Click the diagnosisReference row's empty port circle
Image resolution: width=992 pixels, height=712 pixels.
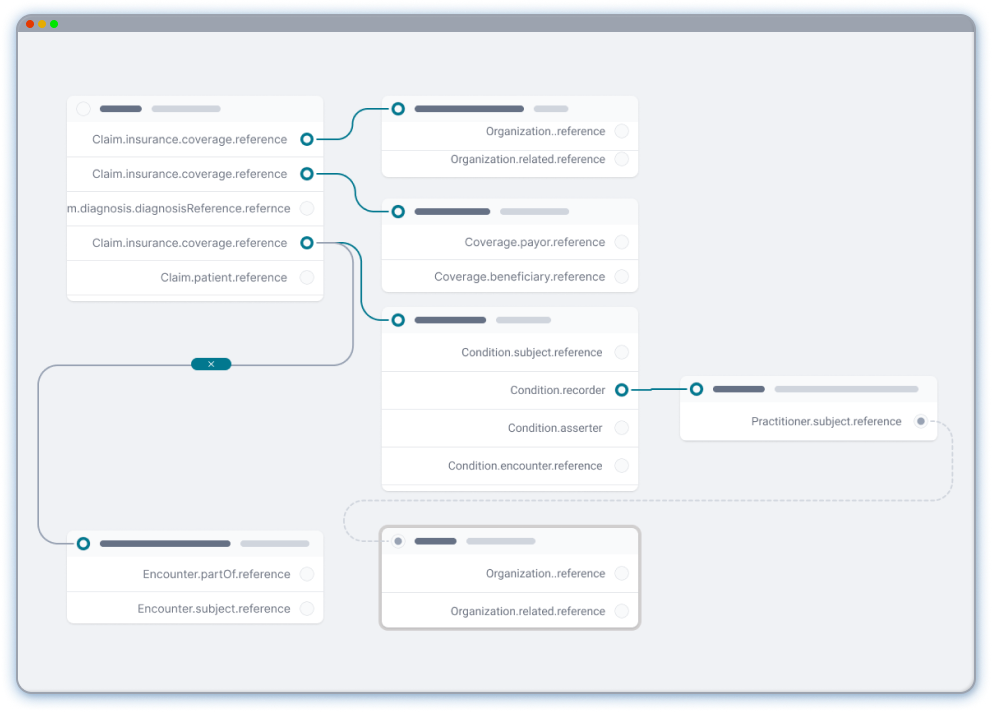307,209
